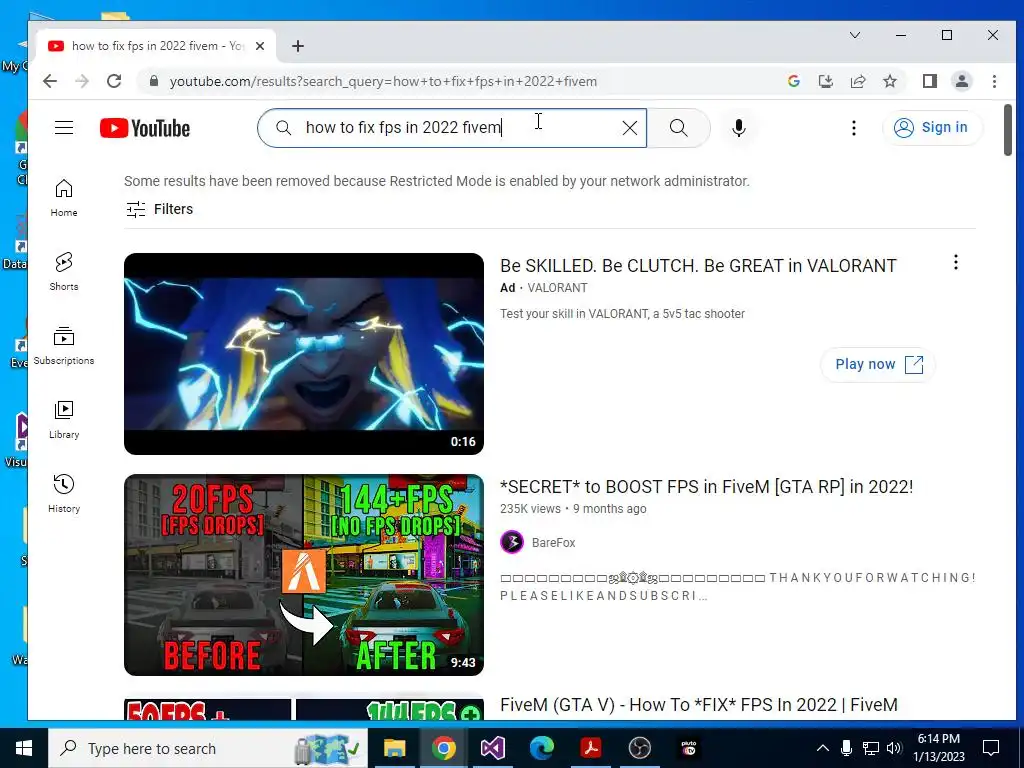This screenshot has height=768, width=1024.
Task: Go back in Chrome
Action: [x=50, y=81]
